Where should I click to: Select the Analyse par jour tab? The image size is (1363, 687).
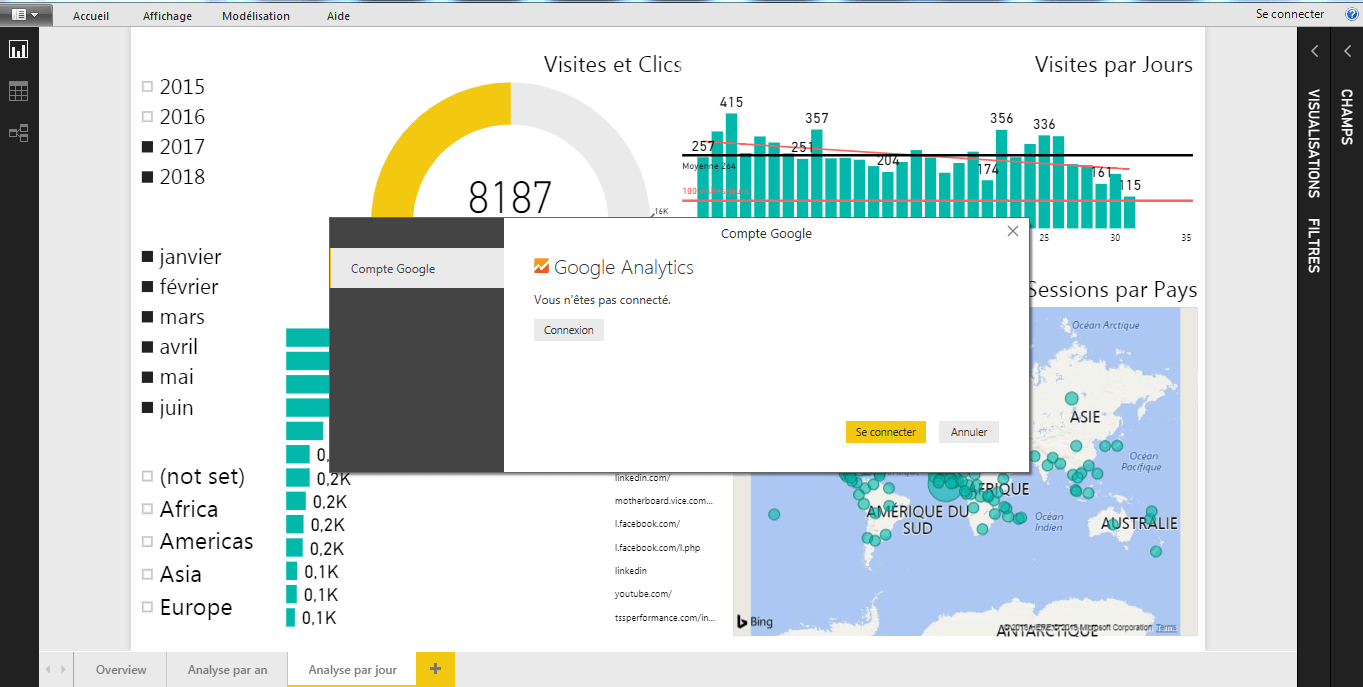pyautogui.click(x=353, y=670)
